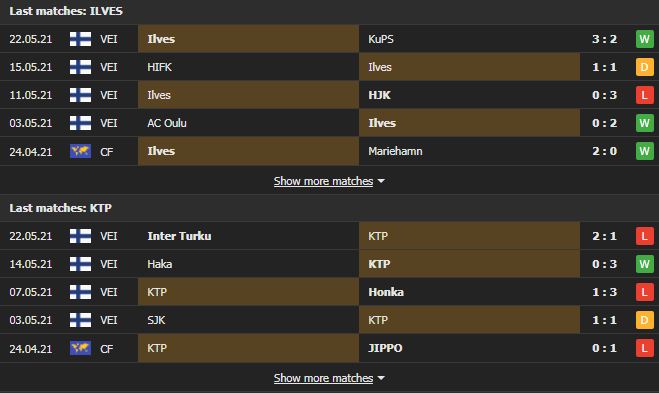Image resolution: width=659 pixels, height=393 pixels.
Task: Open the KTP vs Honka match row
Action: (330, 292)
